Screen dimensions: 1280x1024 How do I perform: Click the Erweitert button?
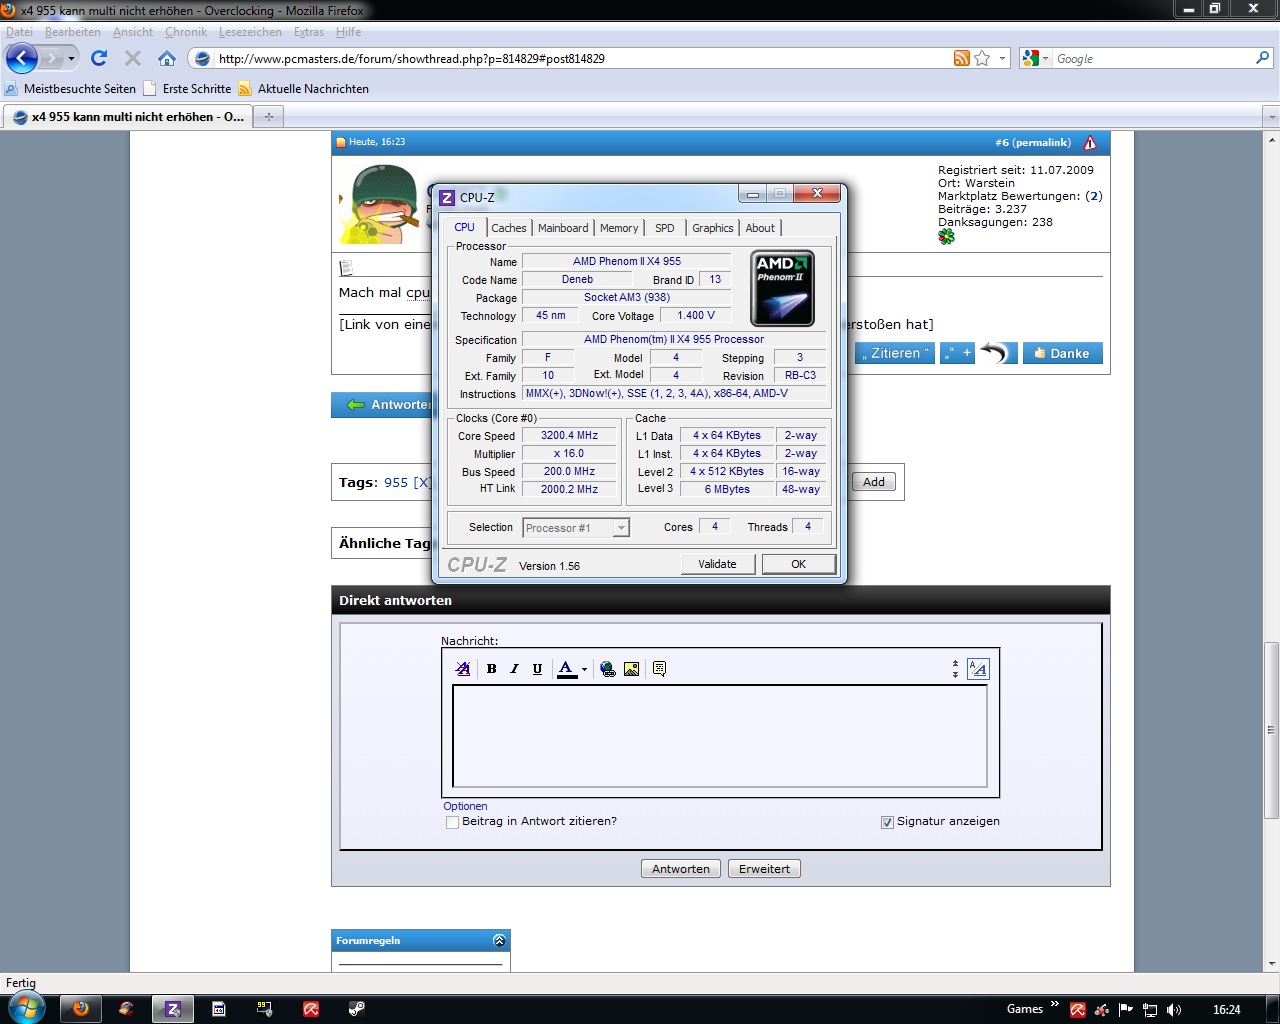[x=764, y=869]
